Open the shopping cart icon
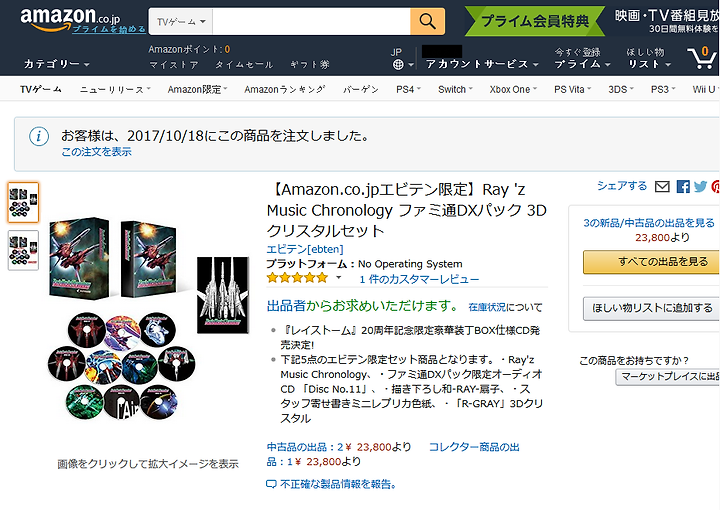The width and height of the screenshot is (720, 510). point(702,58)
